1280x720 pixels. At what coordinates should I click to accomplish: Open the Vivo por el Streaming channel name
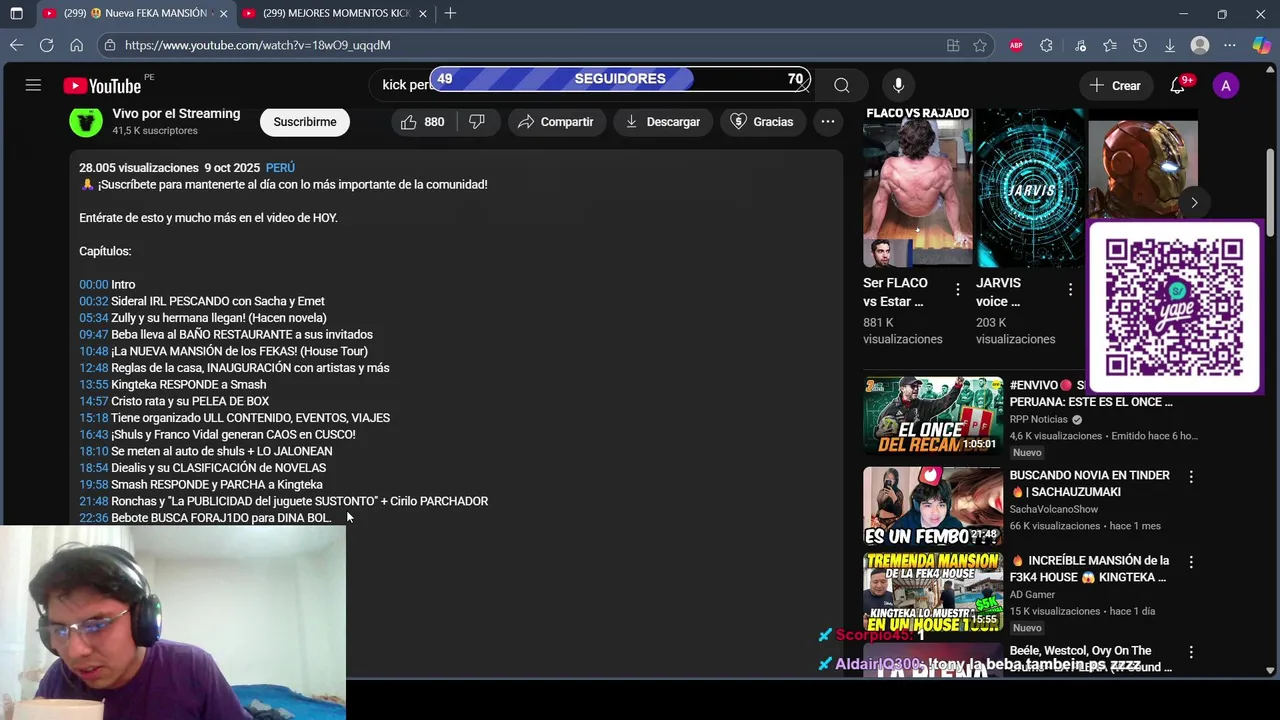tap(176, 114)
